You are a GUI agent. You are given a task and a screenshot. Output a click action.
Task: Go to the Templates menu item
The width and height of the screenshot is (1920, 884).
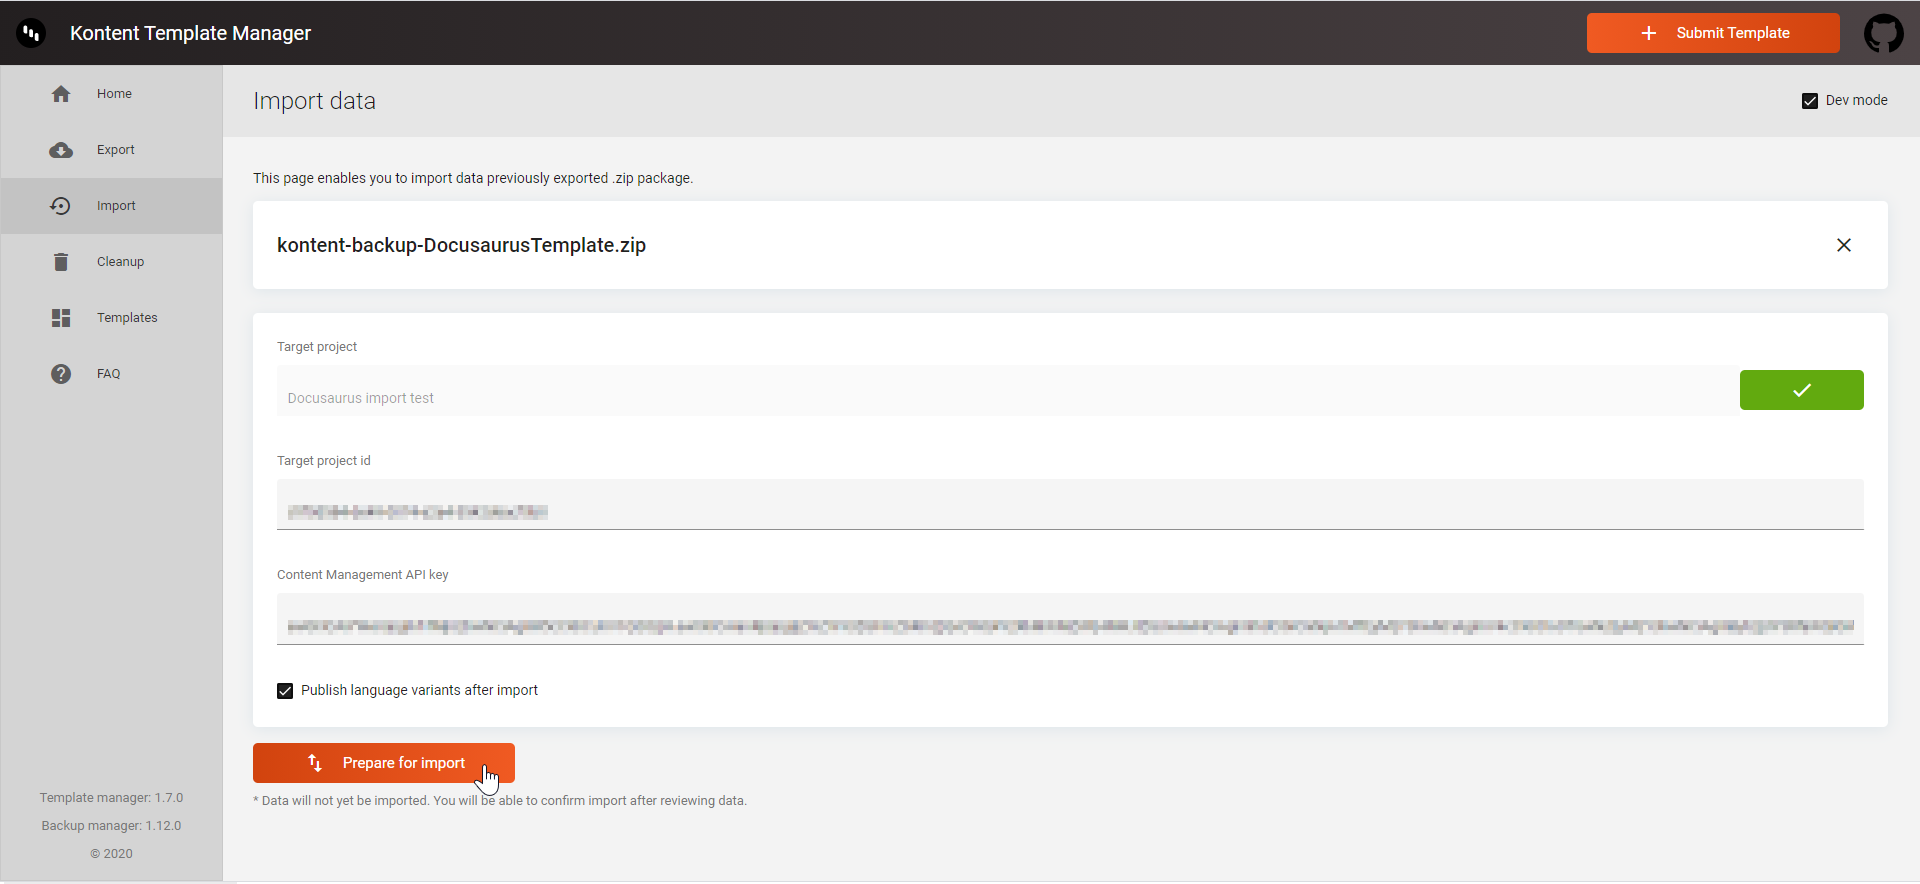[127, 318]
